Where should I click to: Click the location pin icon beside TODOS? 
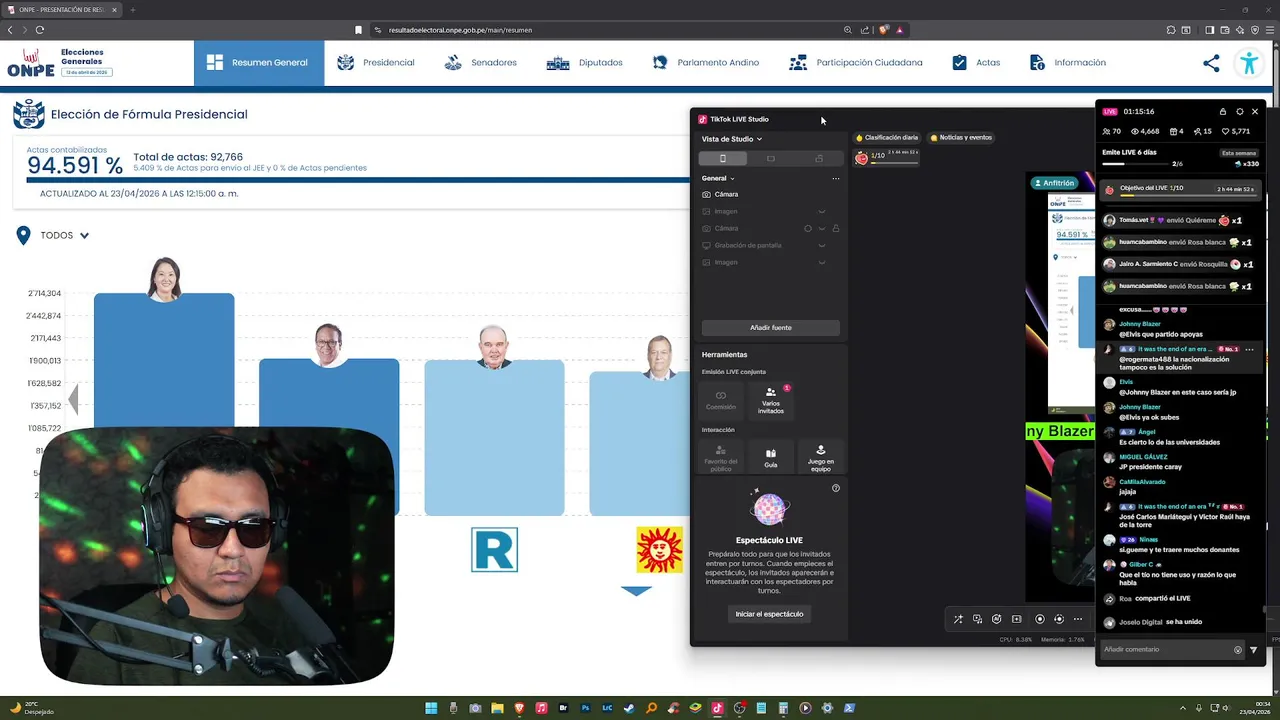click(x=23, y=236)
